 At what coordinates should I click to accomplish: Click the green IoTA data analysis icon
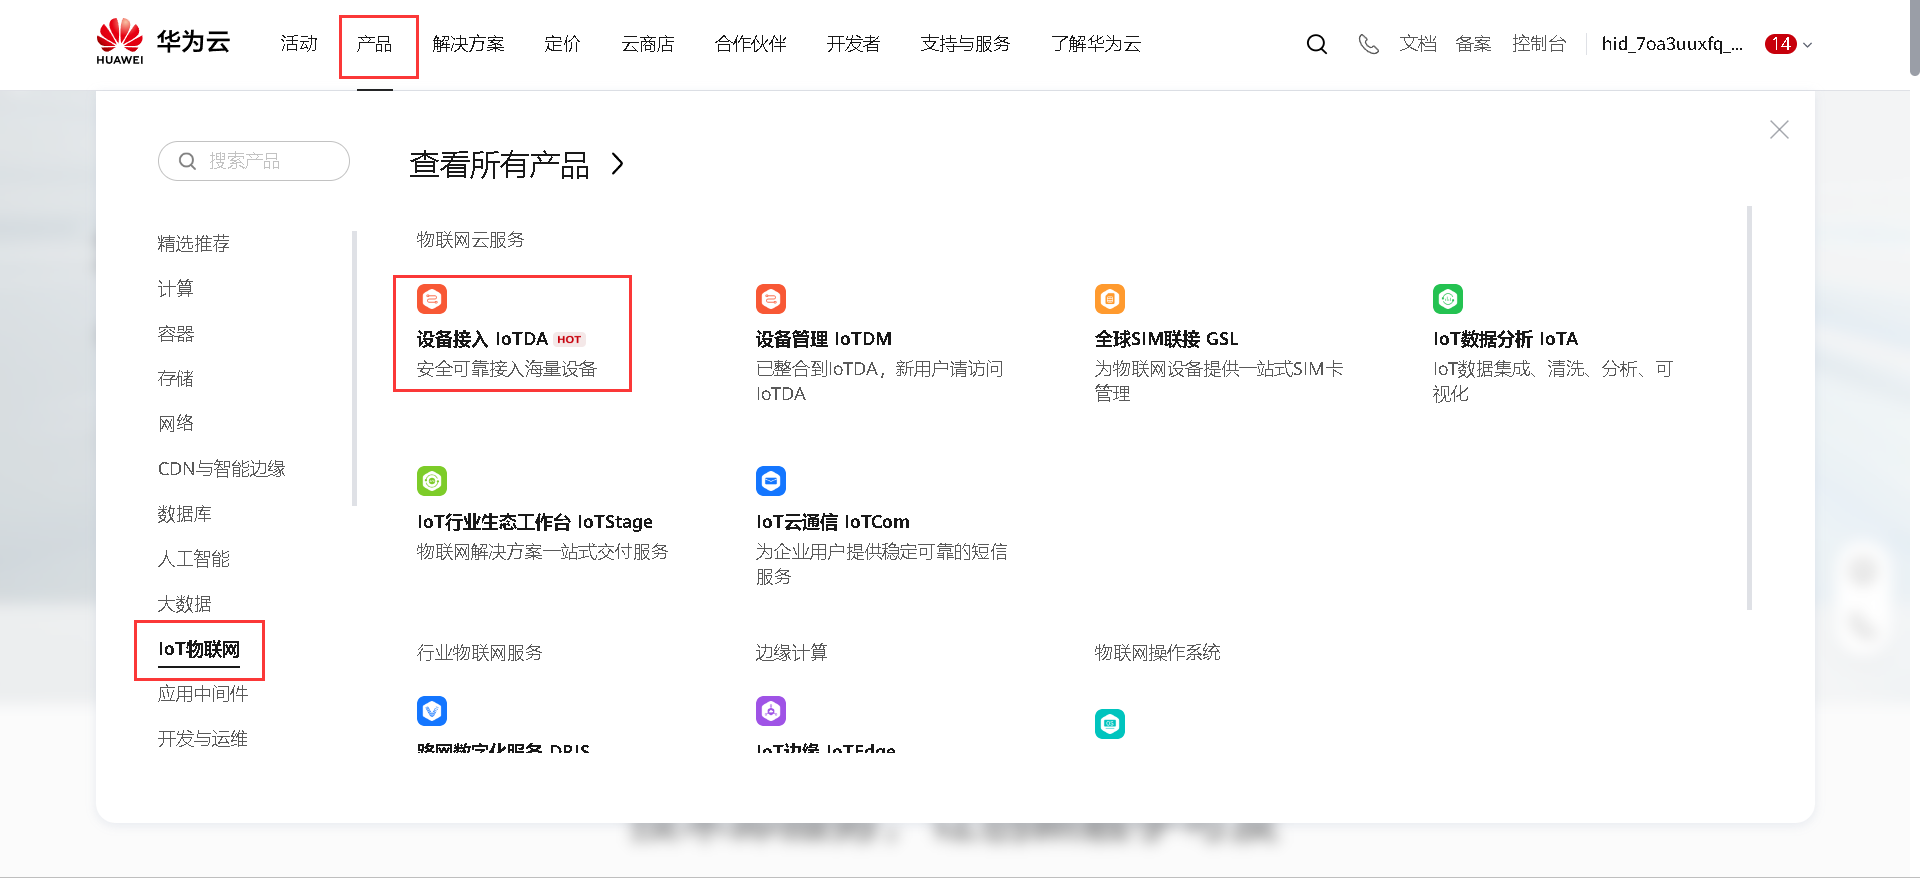pyautogui.click(x=1448, y=299)
